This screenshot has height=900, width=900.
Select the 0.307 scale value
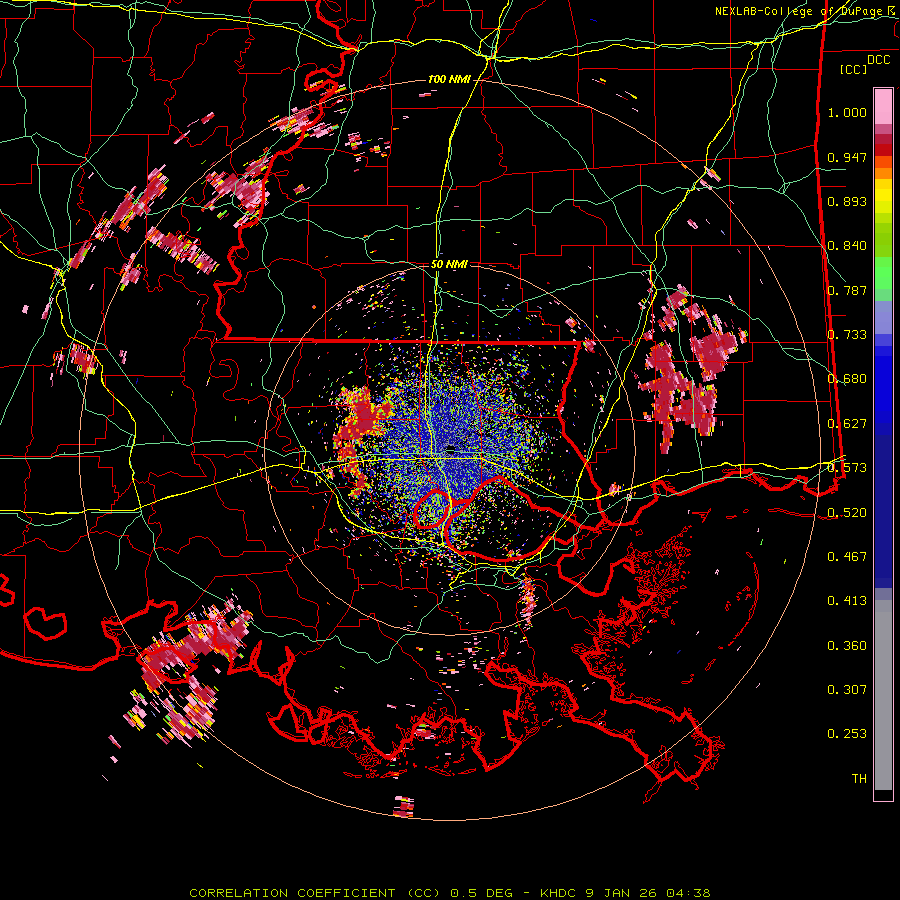847,689
